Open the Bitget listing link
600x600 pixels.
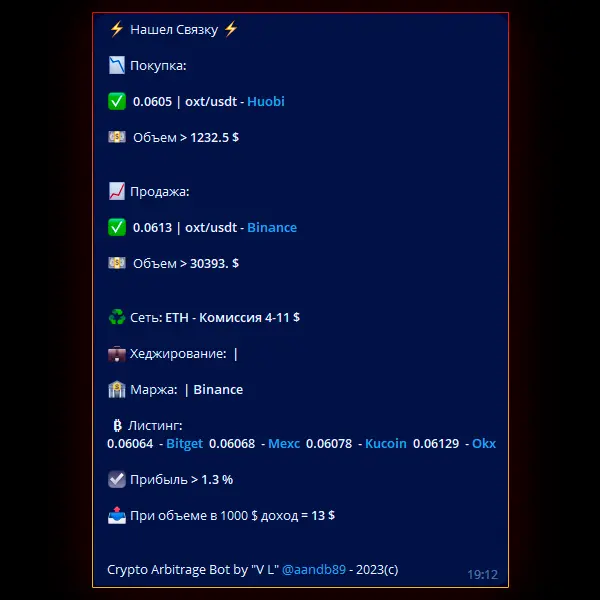tap(184, 443)
